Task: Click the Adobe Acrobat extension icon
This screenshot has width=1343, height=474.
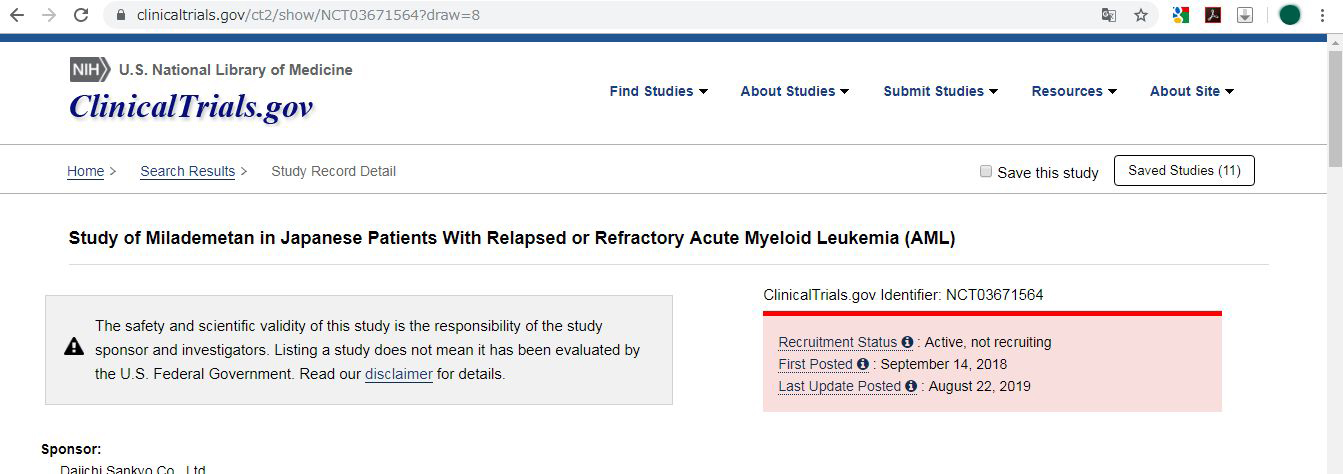Action: pos(1213,15)
